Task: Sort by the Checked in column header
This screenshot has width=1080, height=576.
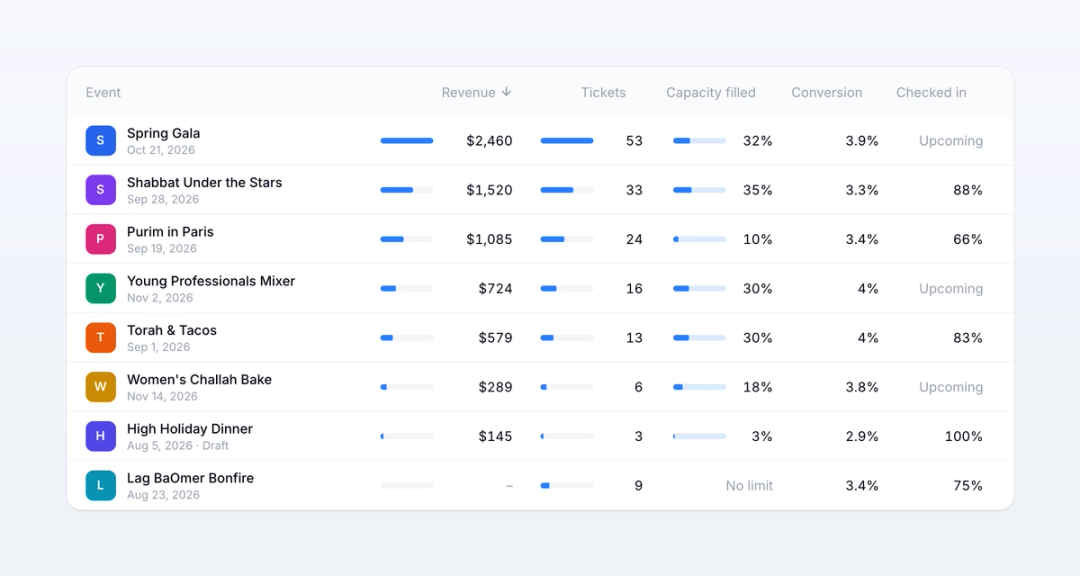Action: [931, 92]
